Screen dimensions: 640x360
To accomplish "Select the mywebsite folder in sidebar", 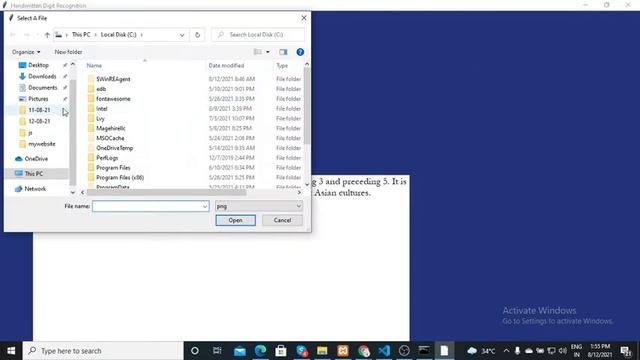I will [42, 144].
